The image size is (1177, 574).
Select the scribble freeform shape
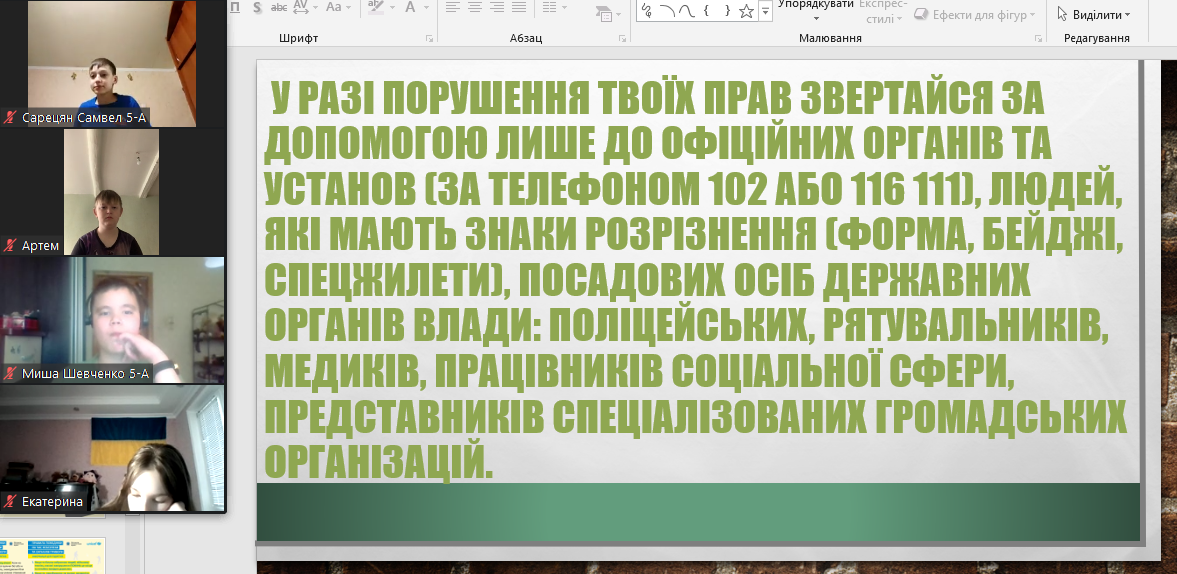coord(647,11)
